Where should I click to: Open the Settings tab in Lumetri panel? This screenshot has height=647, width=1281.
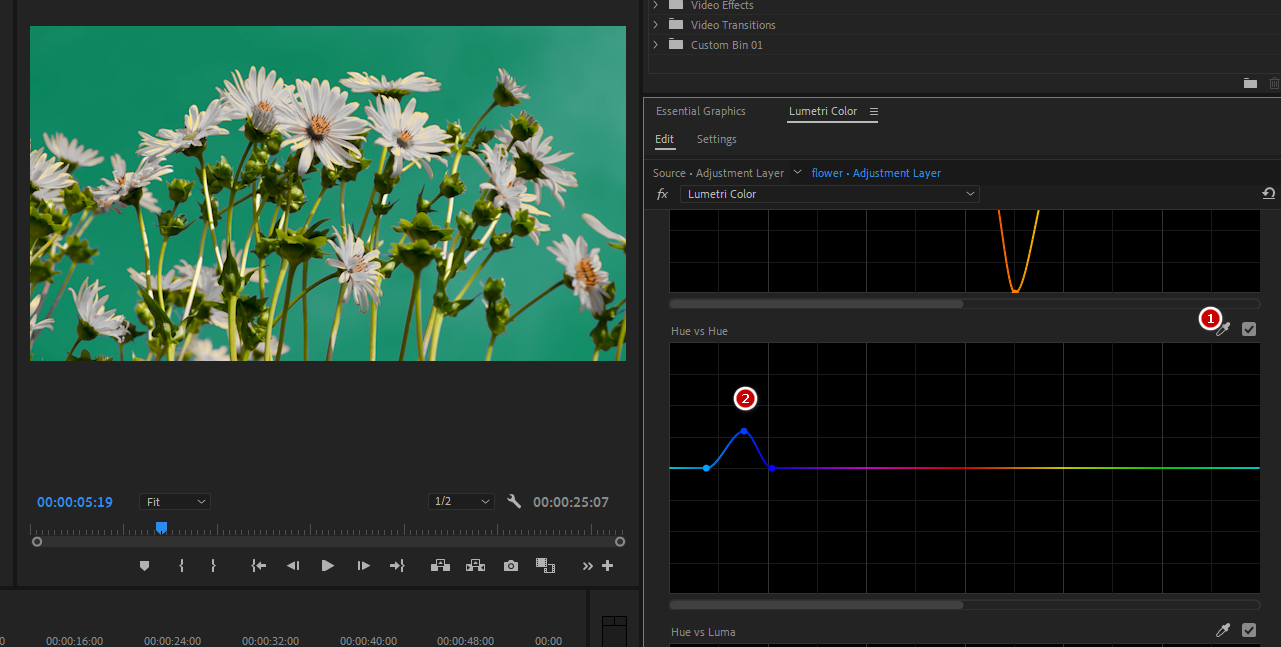coord(716,139)
